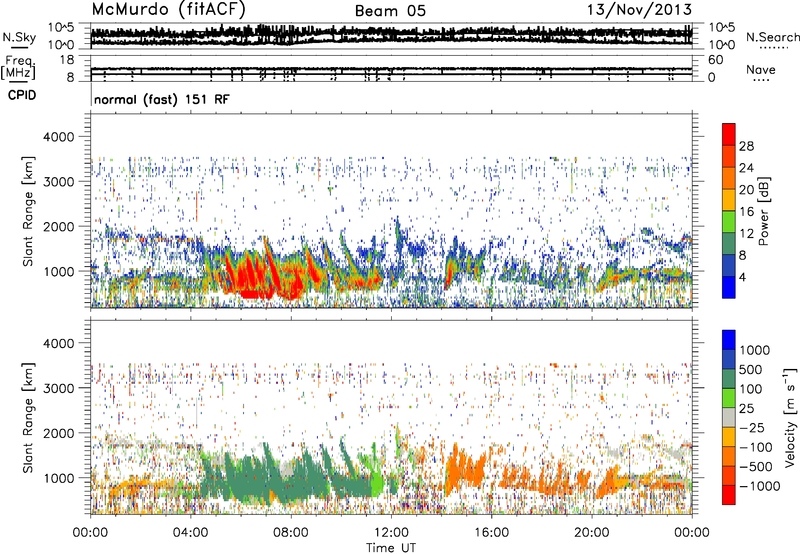
Task: Click the red bottom of Velocity colorbar
Action: (729, 495)
